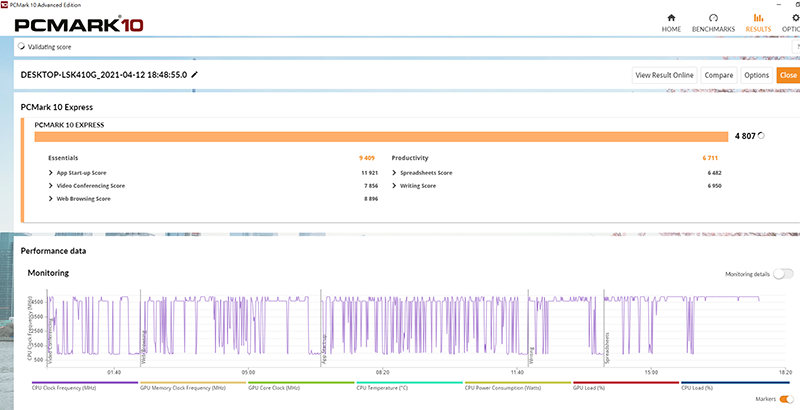Click the Writing Score value 6 950
The width and height of the screenshot is (800, 410).
[x=714, y=186]
